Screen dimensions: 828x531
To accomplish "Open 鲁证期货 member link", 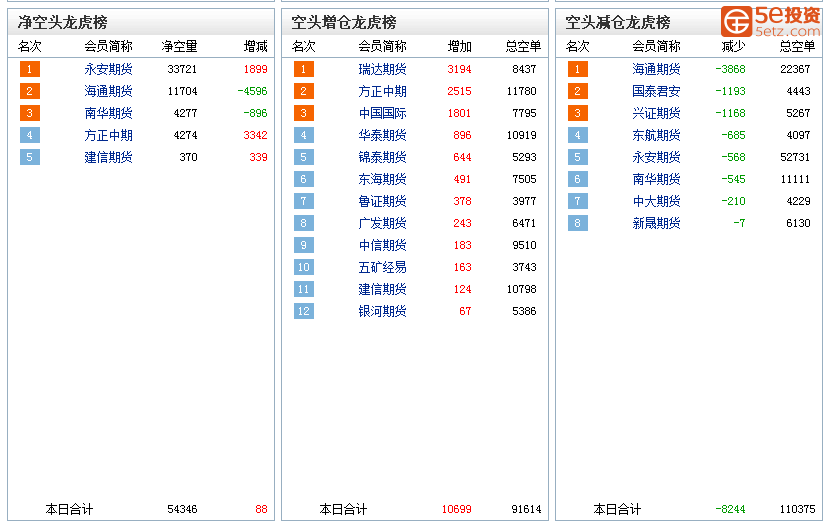I will [382, 201].
